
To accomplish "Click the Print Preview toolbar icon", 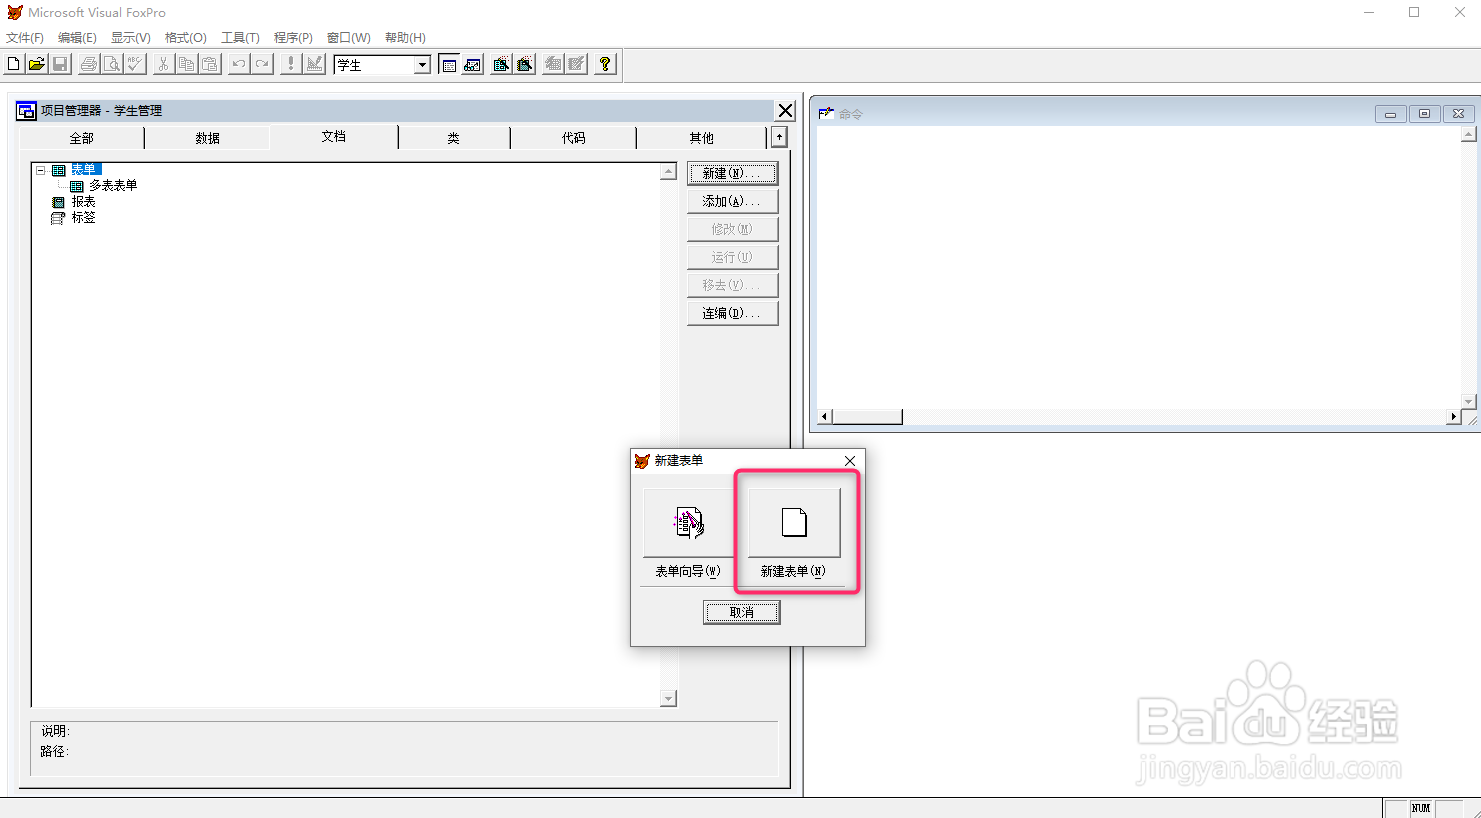I will 112,64.
